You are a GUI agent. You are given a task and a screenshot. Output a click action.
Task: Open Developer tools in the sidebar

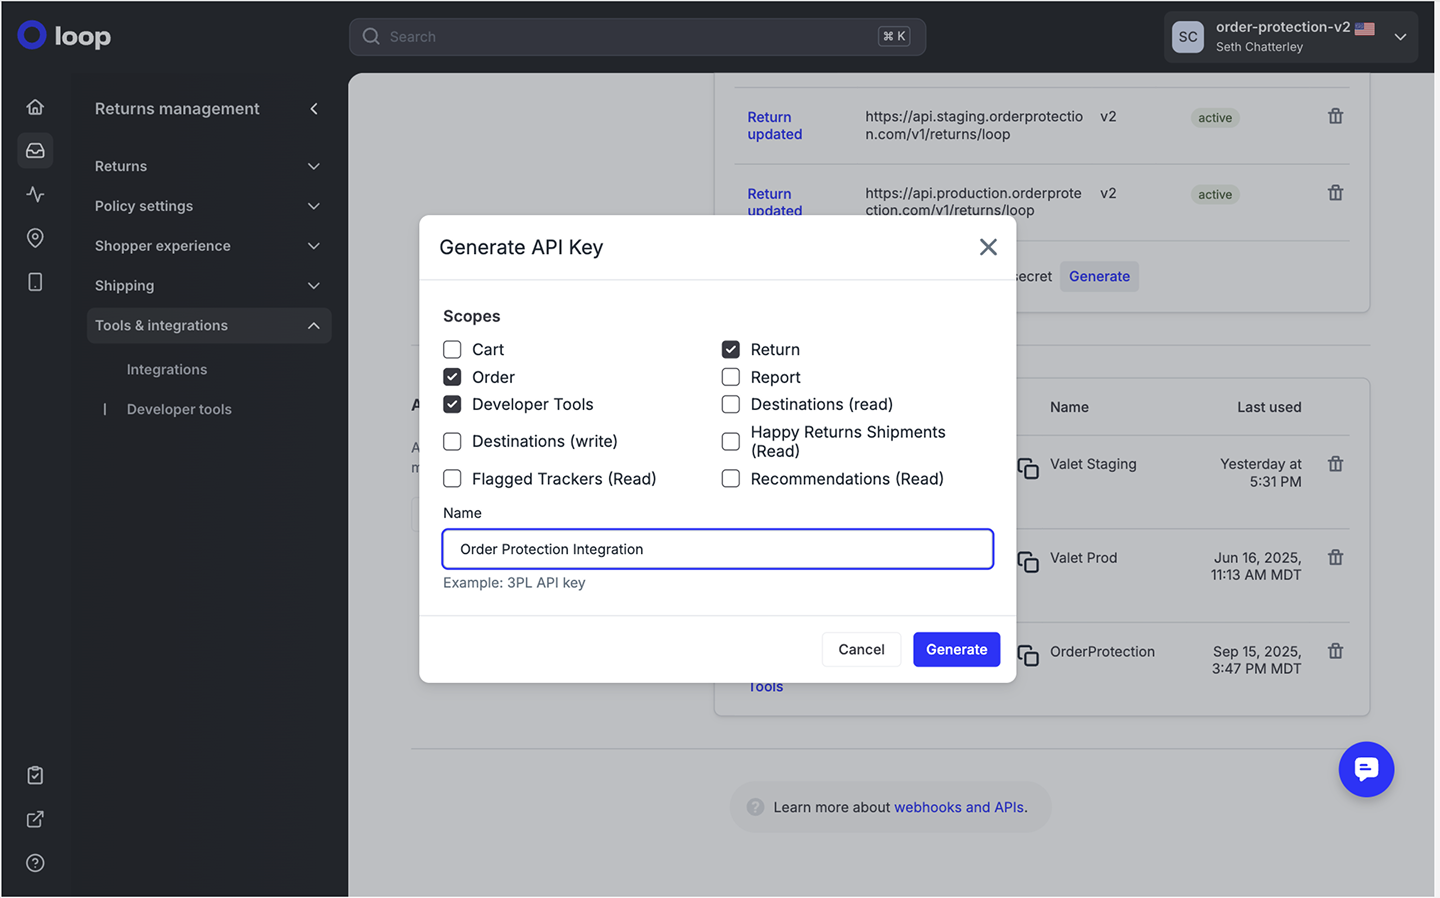tap(179, 409)
